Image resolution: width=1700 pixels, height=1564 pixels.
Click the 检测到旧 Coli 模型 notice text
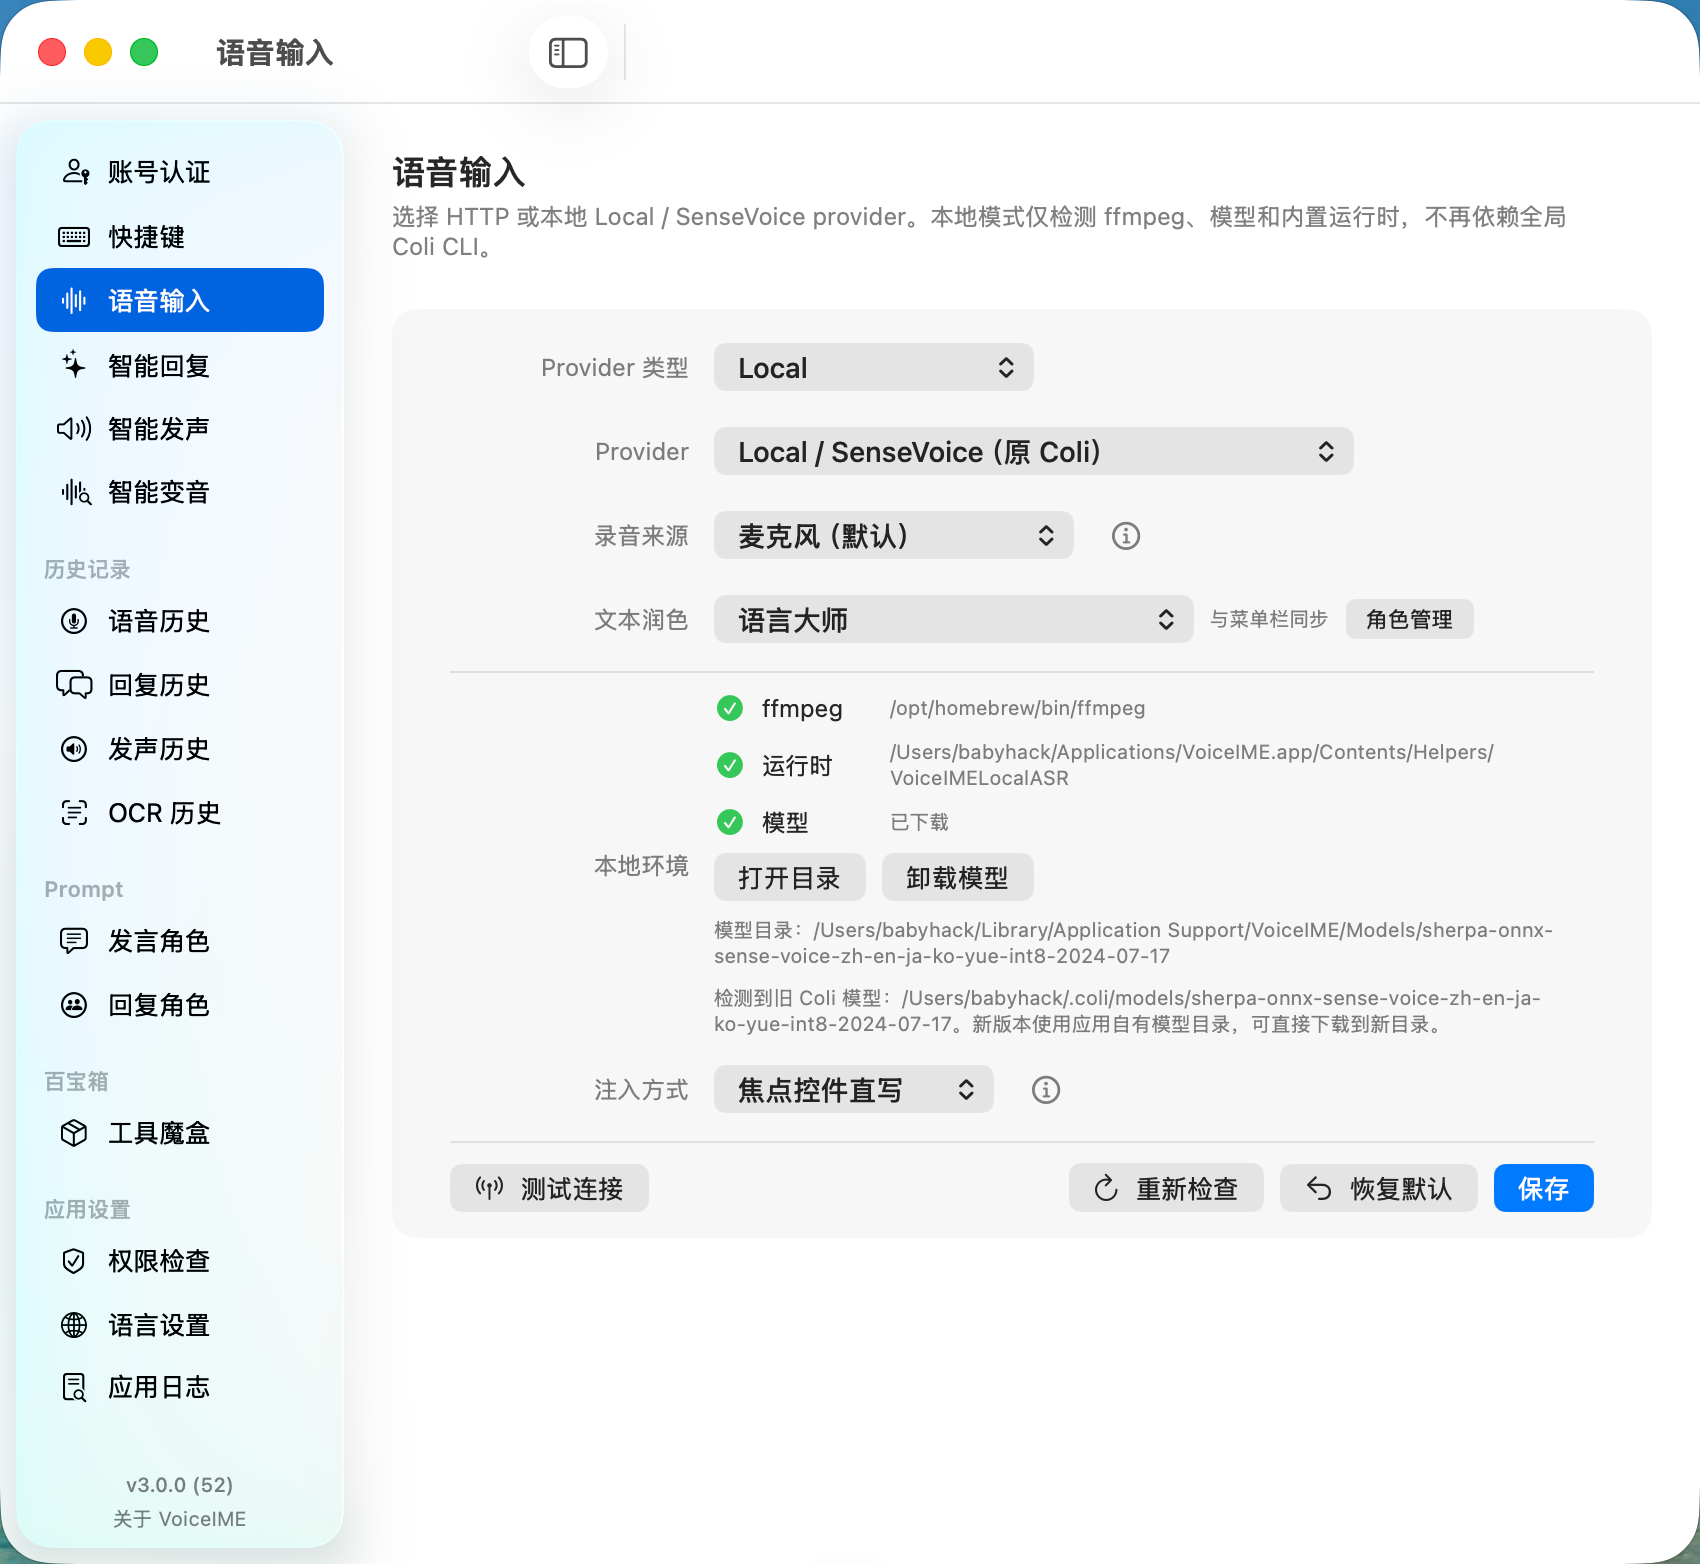pyautogui.click(x=1128, y=1011)
